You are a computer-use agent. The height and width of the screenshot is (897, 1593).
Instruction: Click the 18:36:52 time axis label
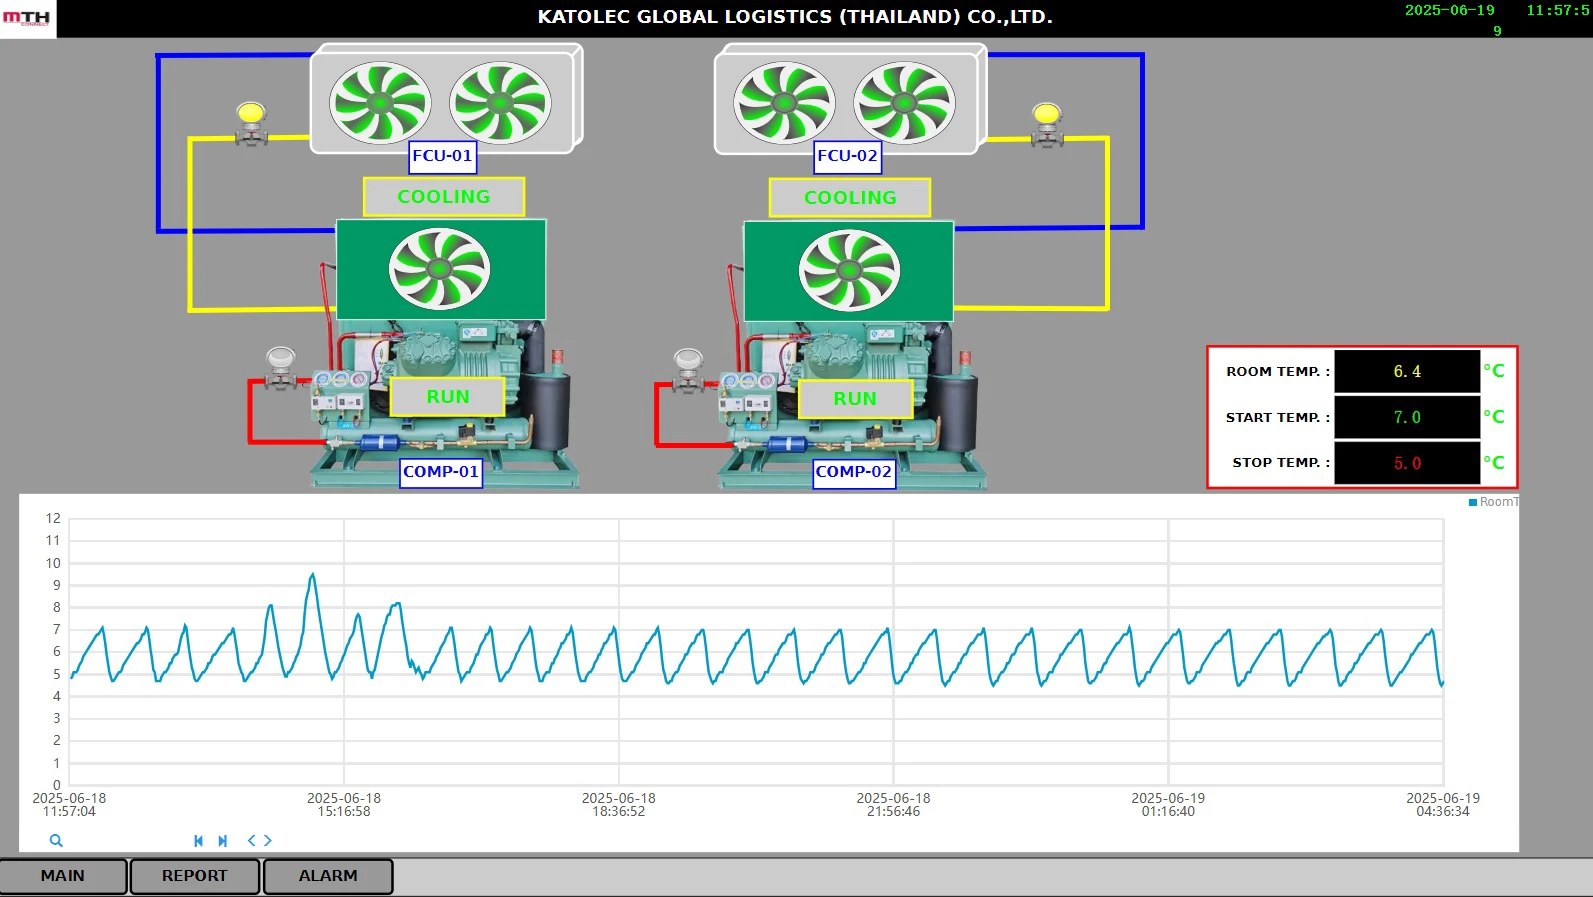[619, 805]
